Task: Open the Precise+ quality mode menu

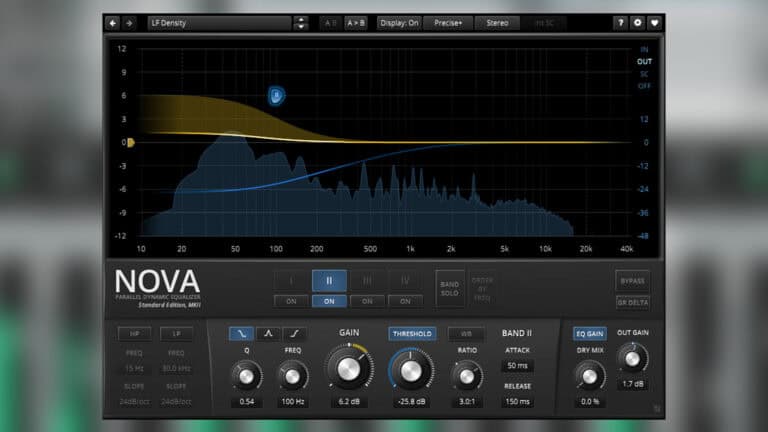Action: tap(448, 23)
